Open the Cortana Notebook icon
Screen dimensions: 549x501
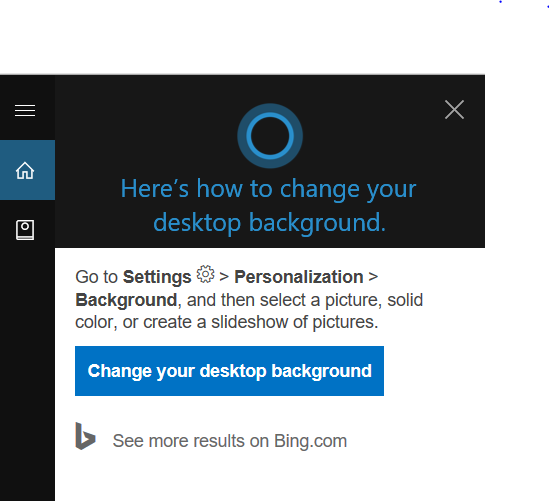click(x=25, y=230)
